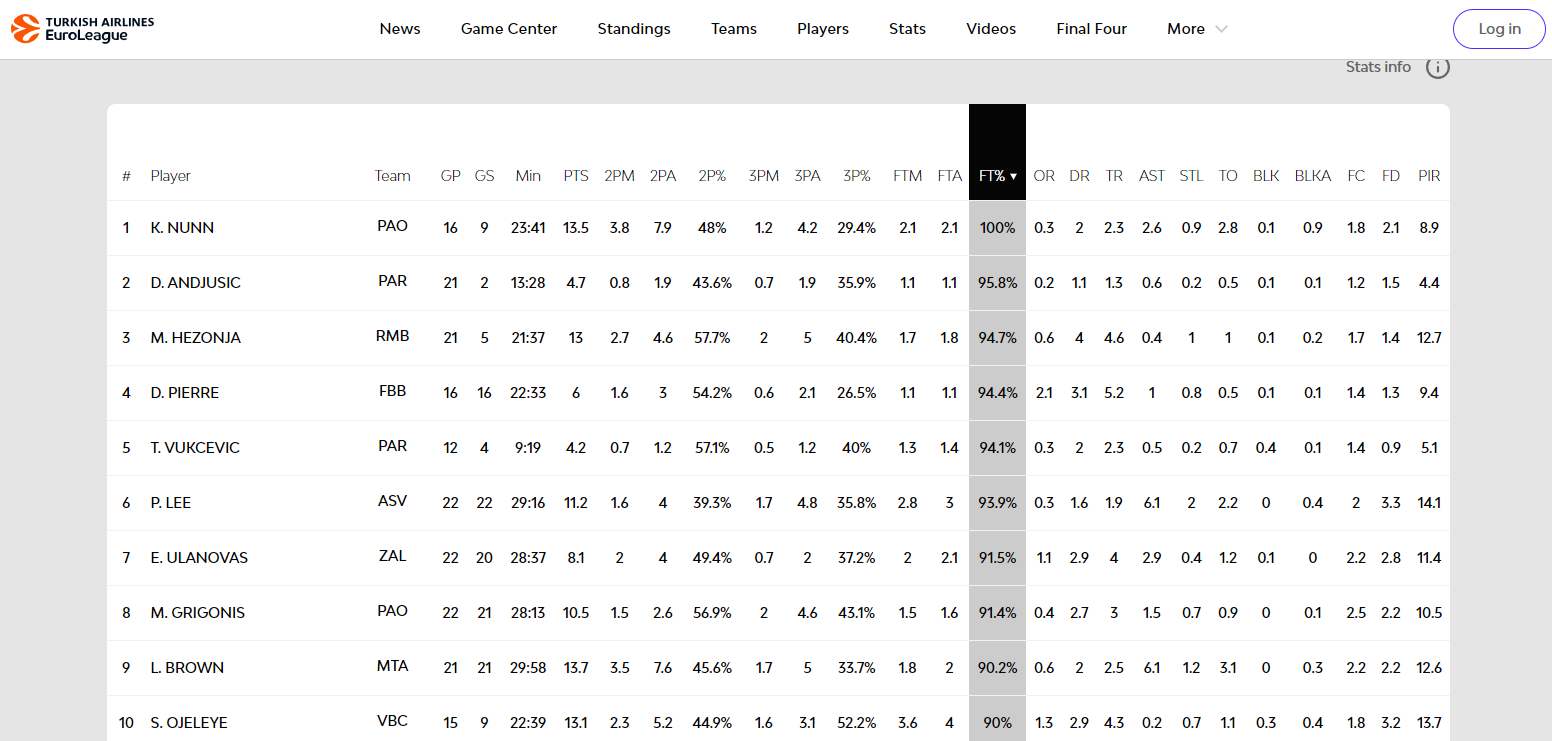This screenshot has height=741, width=1552.
Task: Sort by the FT% column header
Action: tap(996, 176)
